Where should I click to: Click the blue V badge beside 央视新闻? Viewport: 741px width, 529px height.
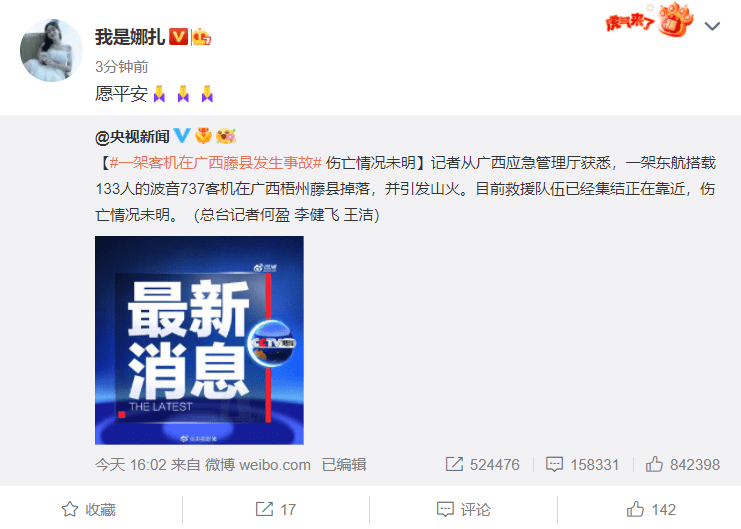(182, 136)
